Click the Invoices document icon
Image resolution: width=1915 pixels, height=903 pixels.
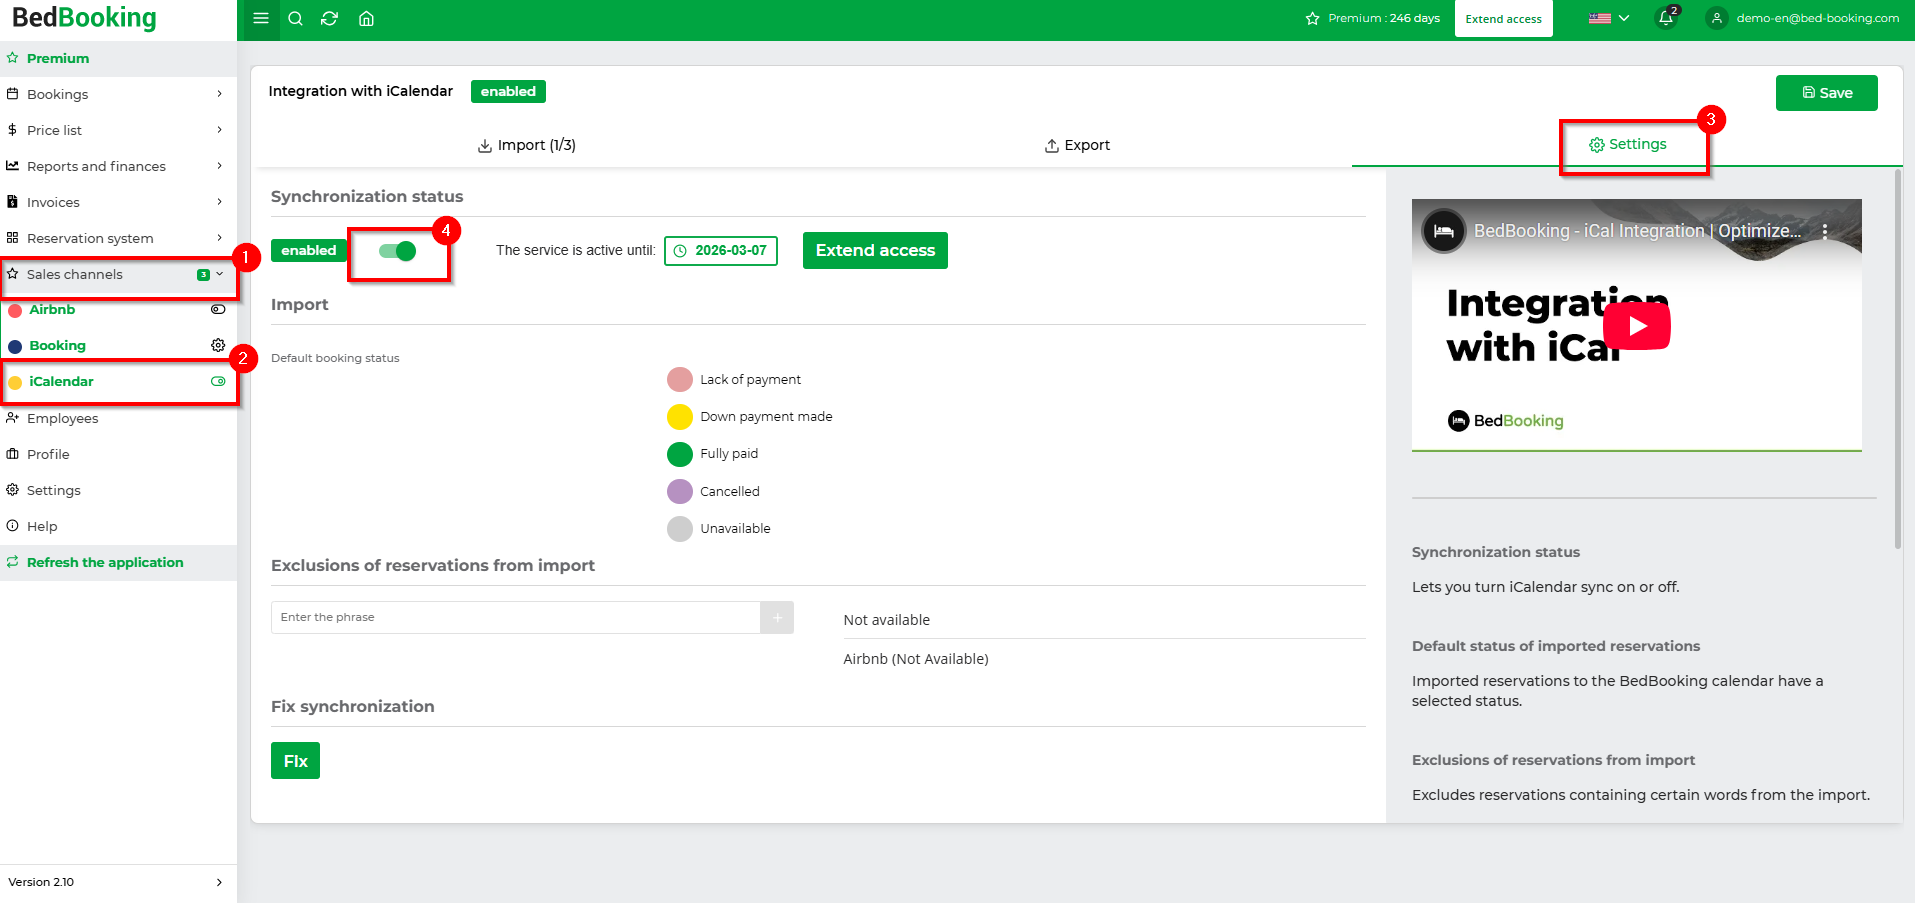tap(13, 202)
